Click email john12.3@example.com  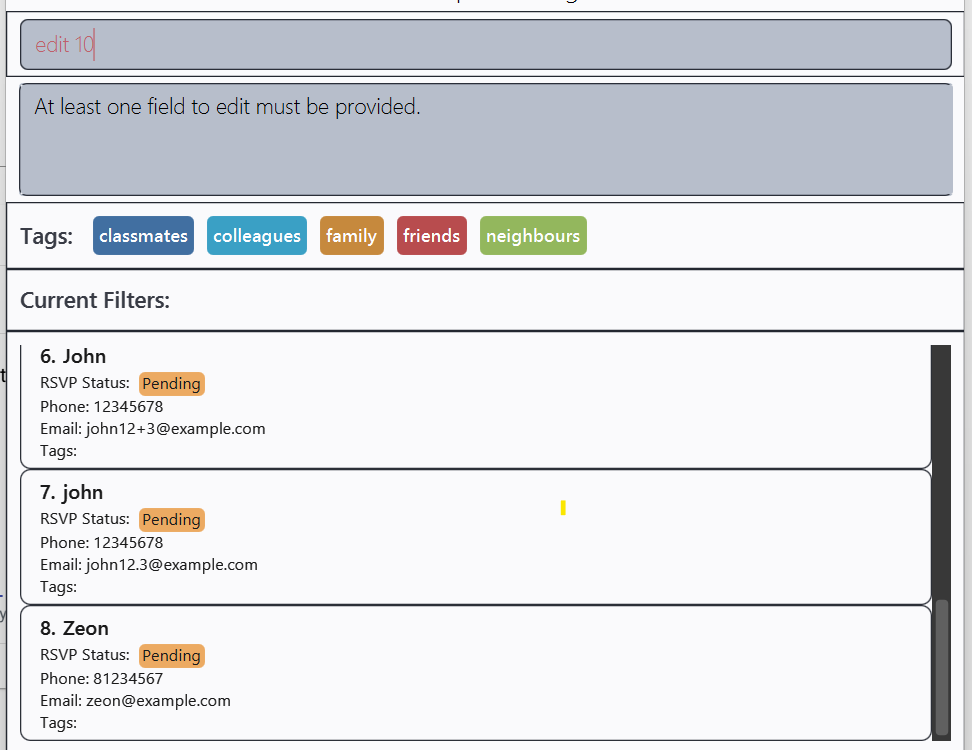(172, 565)
